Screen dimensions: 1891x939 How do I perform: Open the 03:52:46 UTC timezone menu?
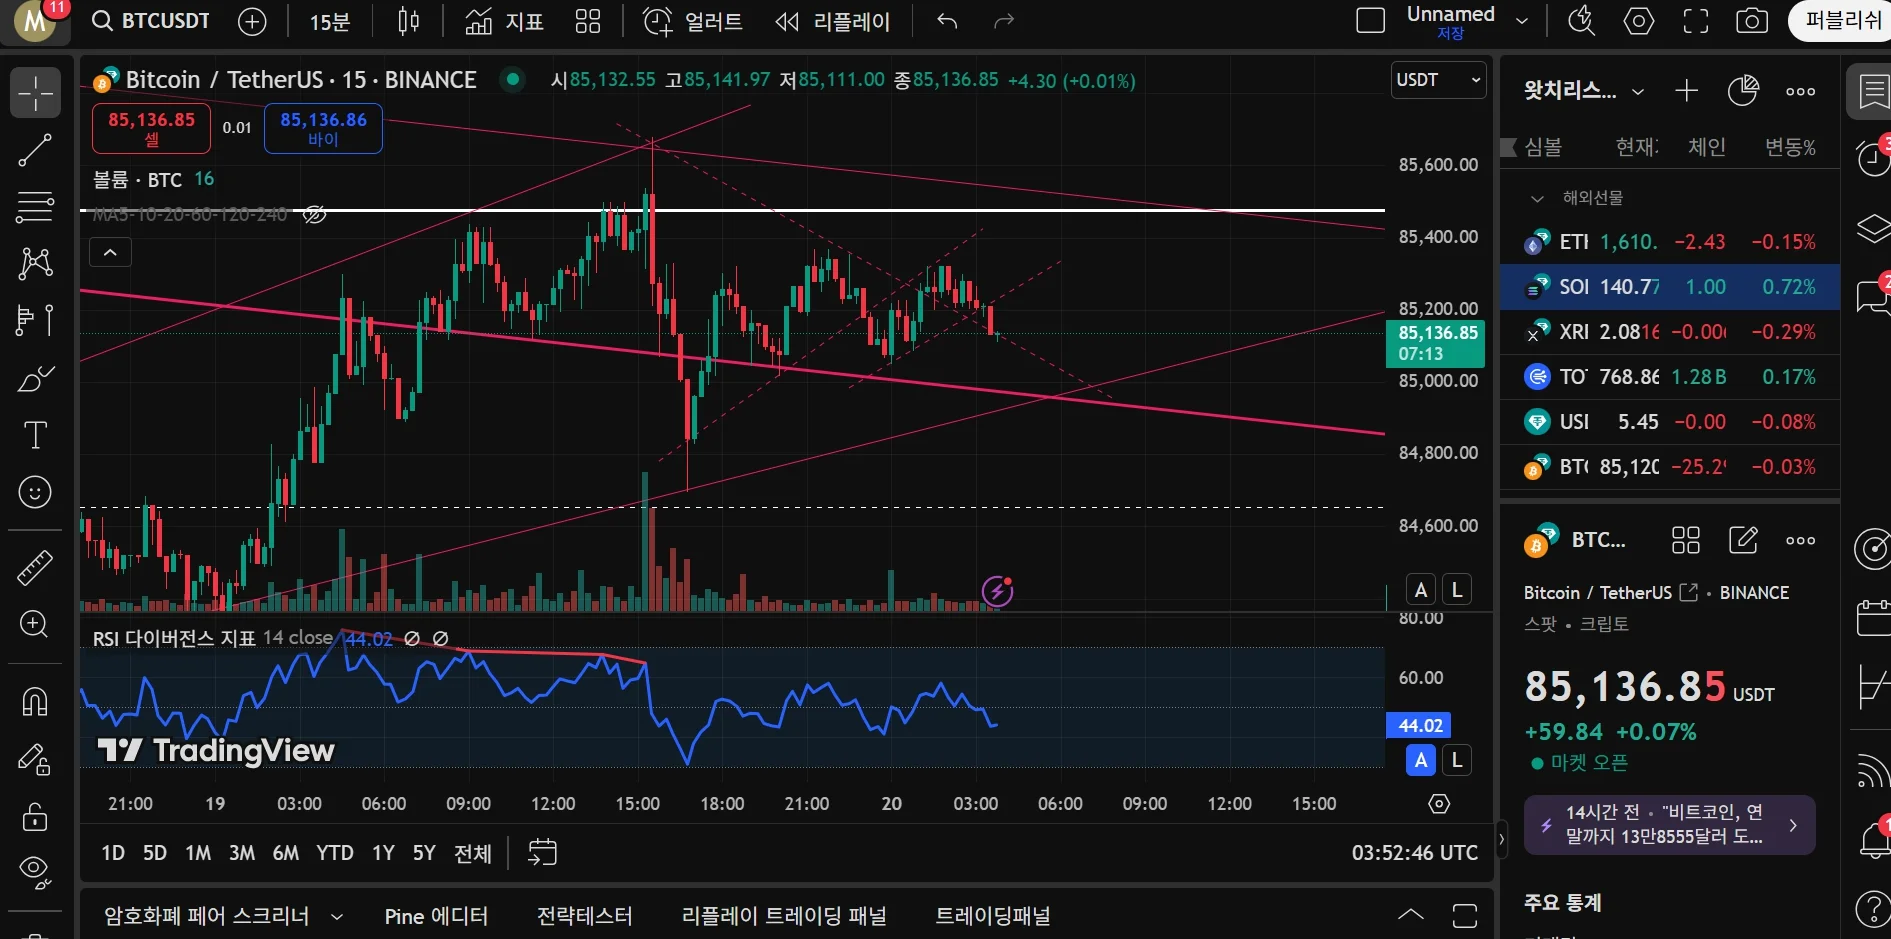[x=1415, y=853]
